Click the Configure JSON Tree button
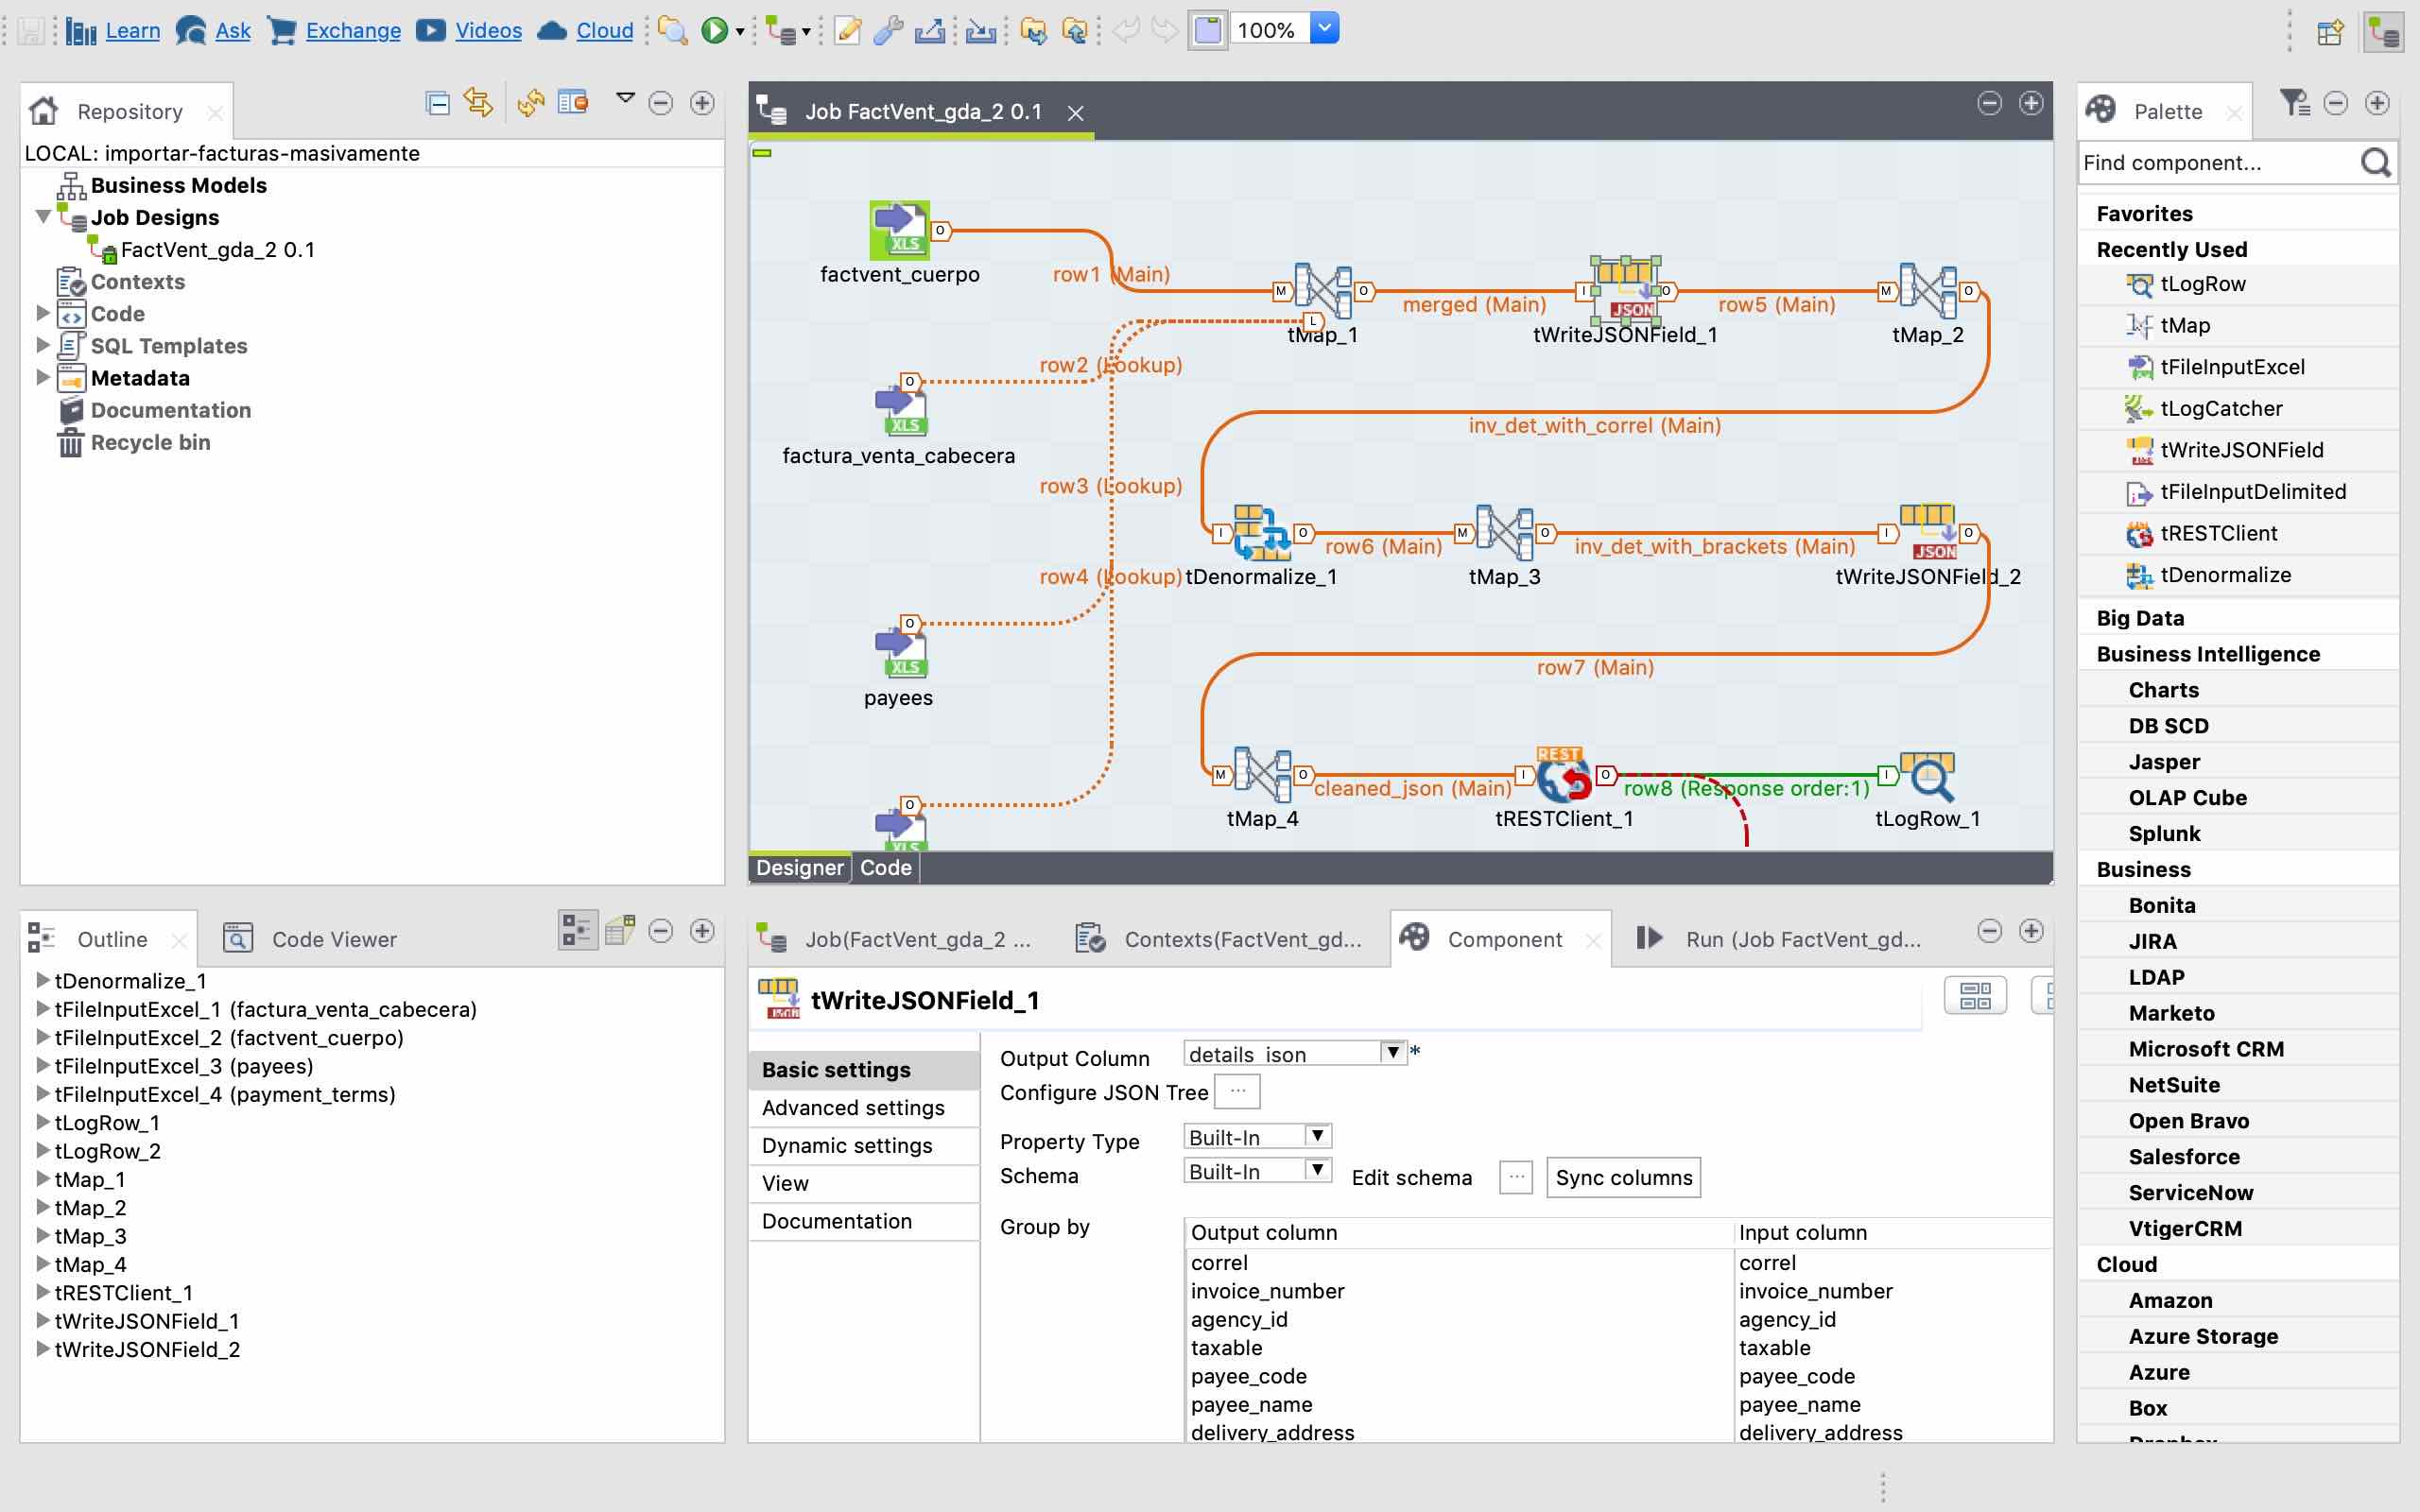The width and height of the screenshot is (2420, 1512). tap(1236, 1091)
